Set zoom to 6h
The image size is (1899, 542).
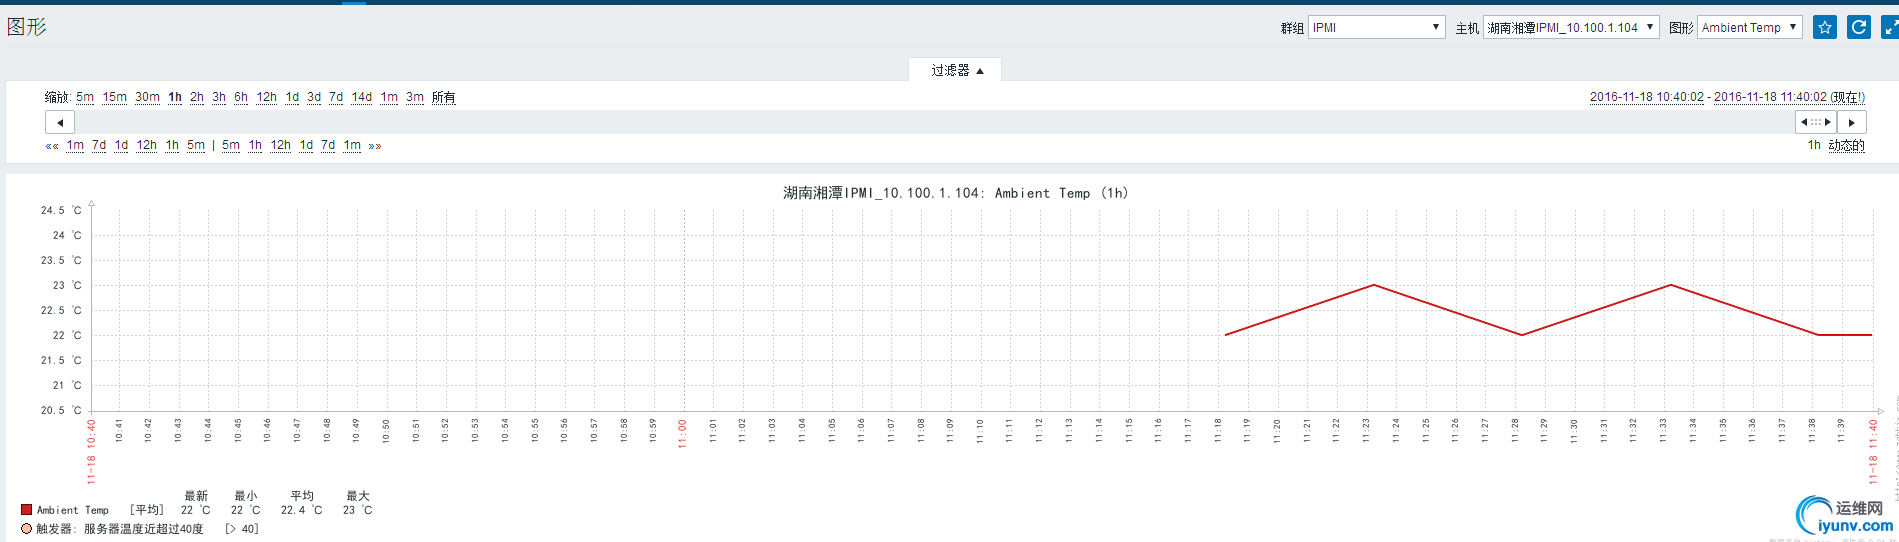[241, 97]
